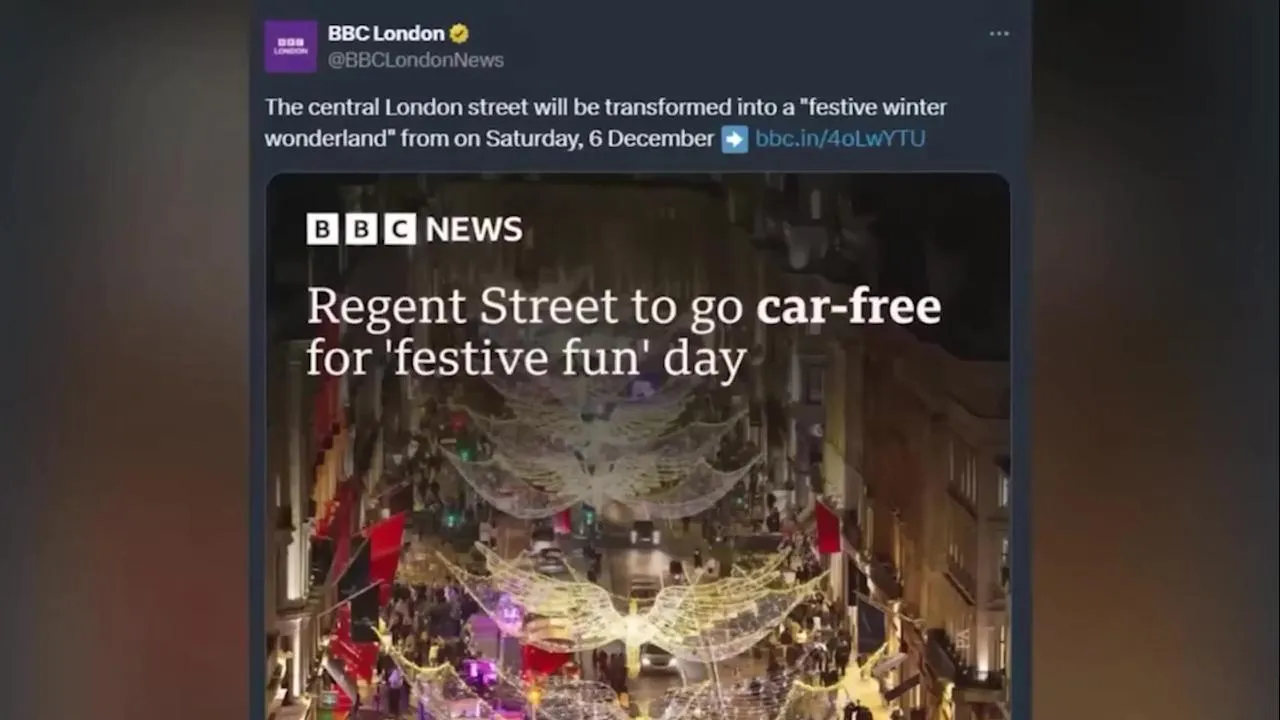The width and height of the screenshot is (1280, 720).
Task: Click the word NEWS in the card logo
Action: [474, 229]
